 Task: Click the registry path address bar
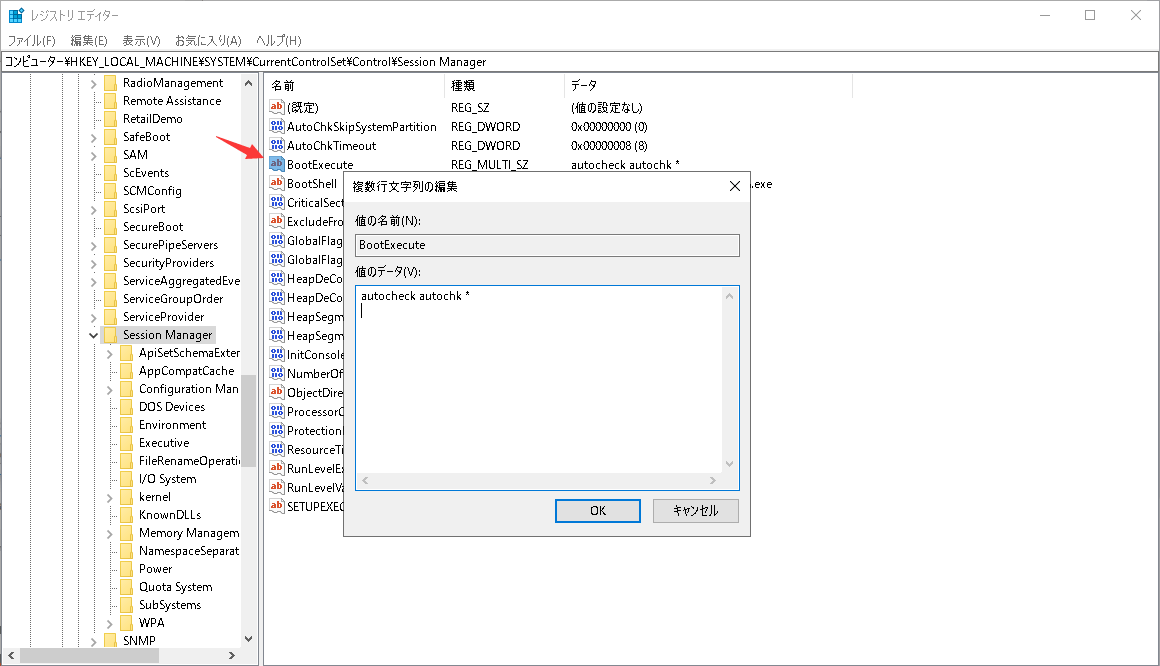580,62
